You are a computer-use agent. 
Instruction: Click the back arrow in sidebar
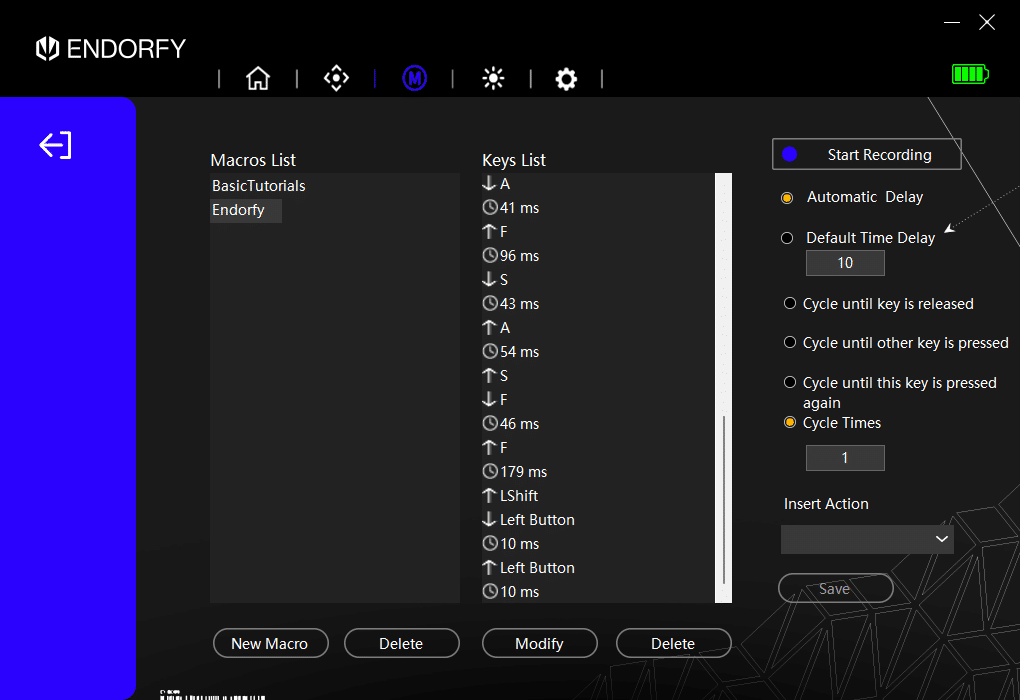click(55, 146)
